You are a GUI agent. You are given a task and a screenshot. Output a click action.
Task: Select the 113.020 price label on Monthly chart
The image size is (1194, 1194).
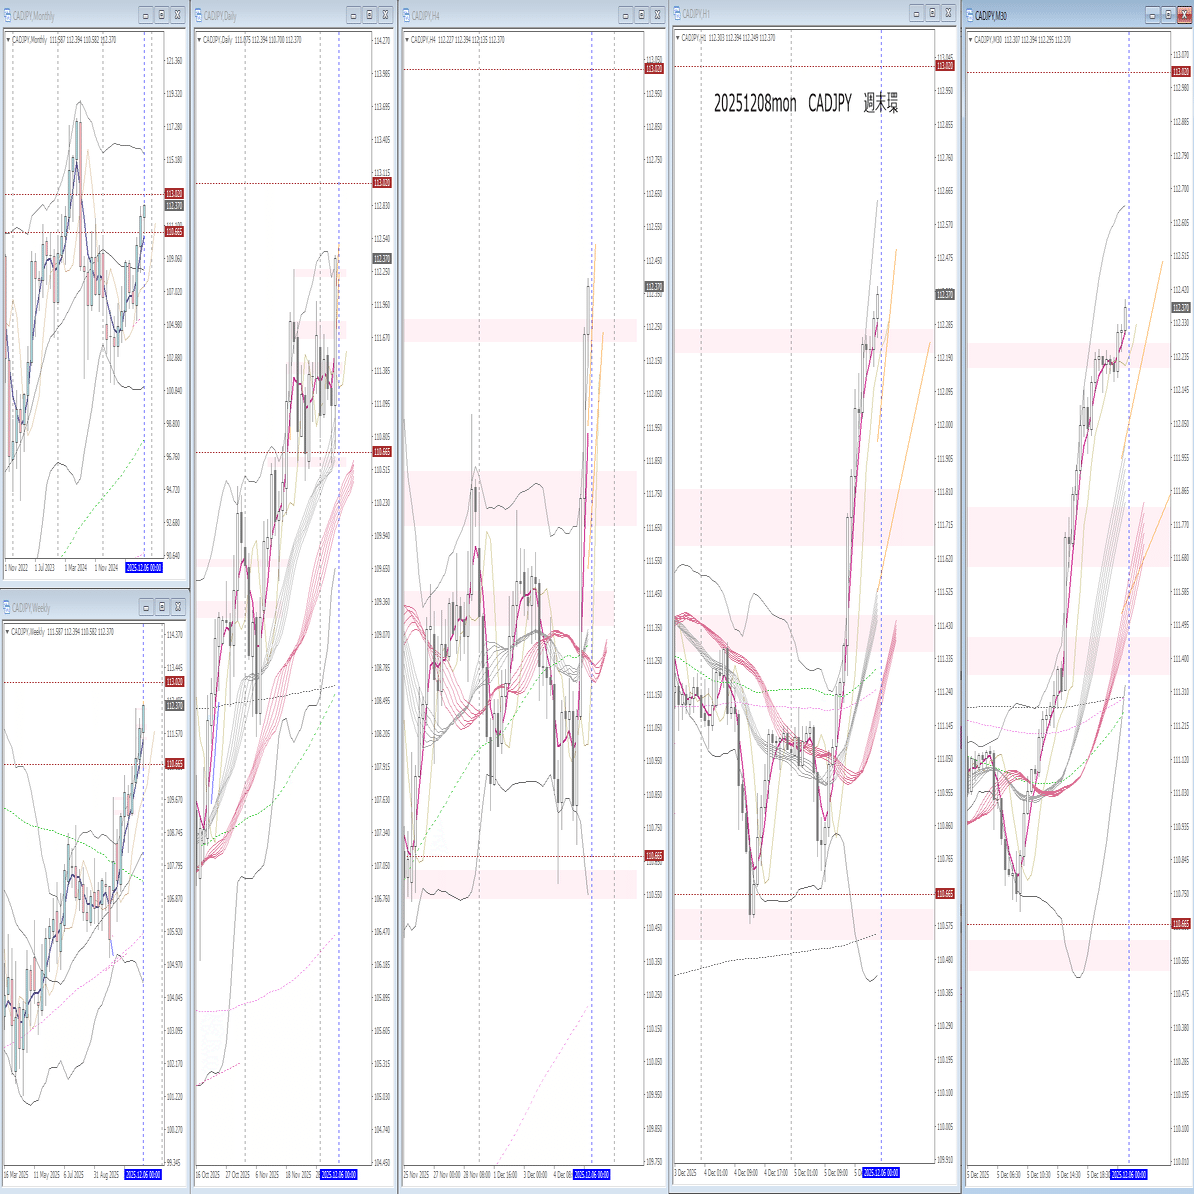tap(174, 194)
